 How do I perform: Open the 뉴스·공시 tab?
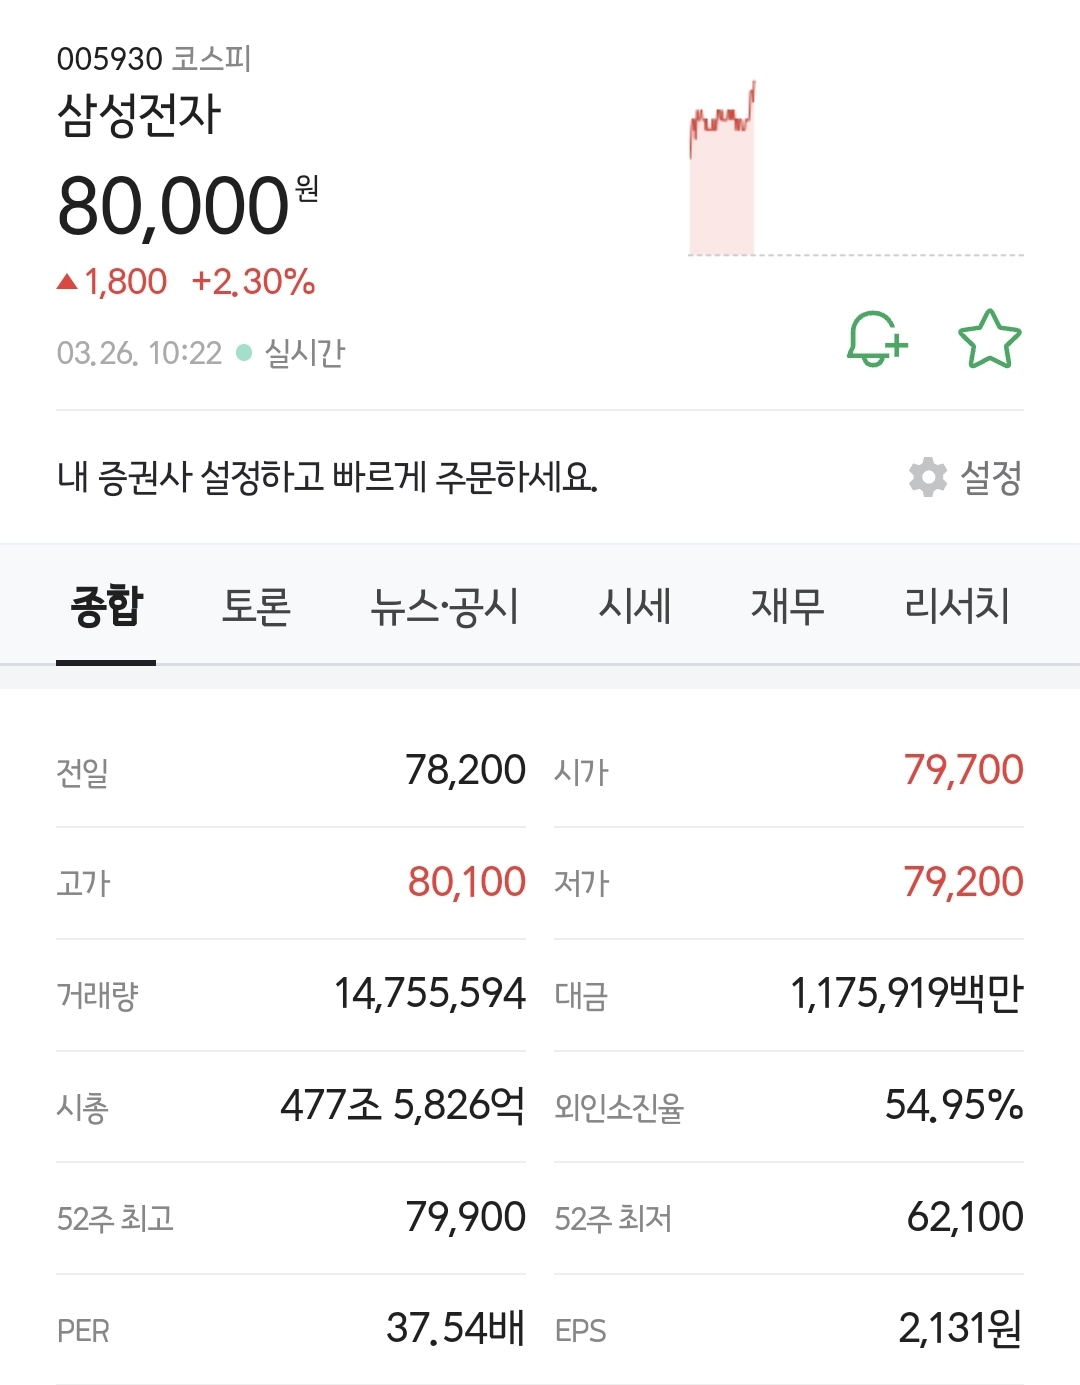click(x=444, y=606)
